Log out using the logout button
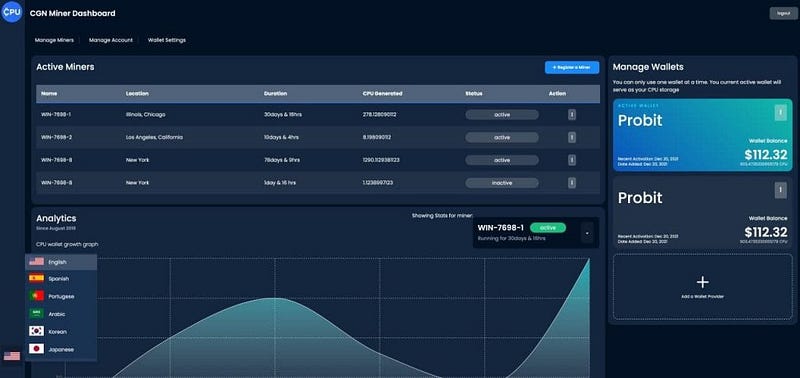Screen dimensions: 800x378 [783, 13]
